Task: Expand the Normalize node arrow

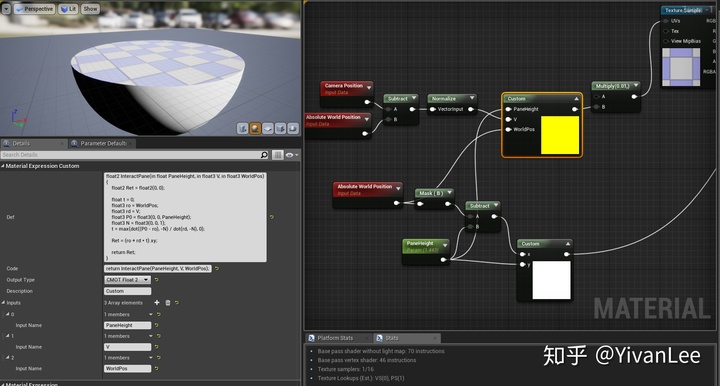Action: coord(472,98)
